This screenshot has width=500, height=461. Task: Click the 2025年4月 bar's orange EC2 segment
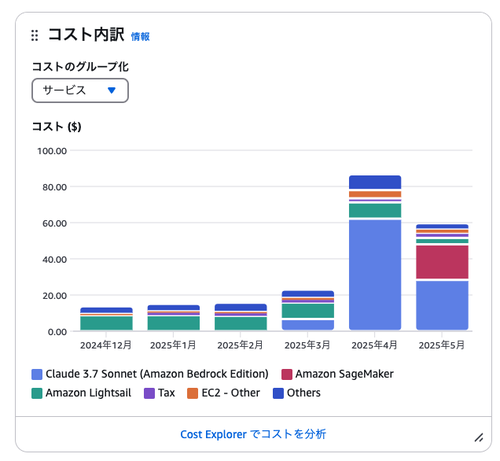(375, 194)
